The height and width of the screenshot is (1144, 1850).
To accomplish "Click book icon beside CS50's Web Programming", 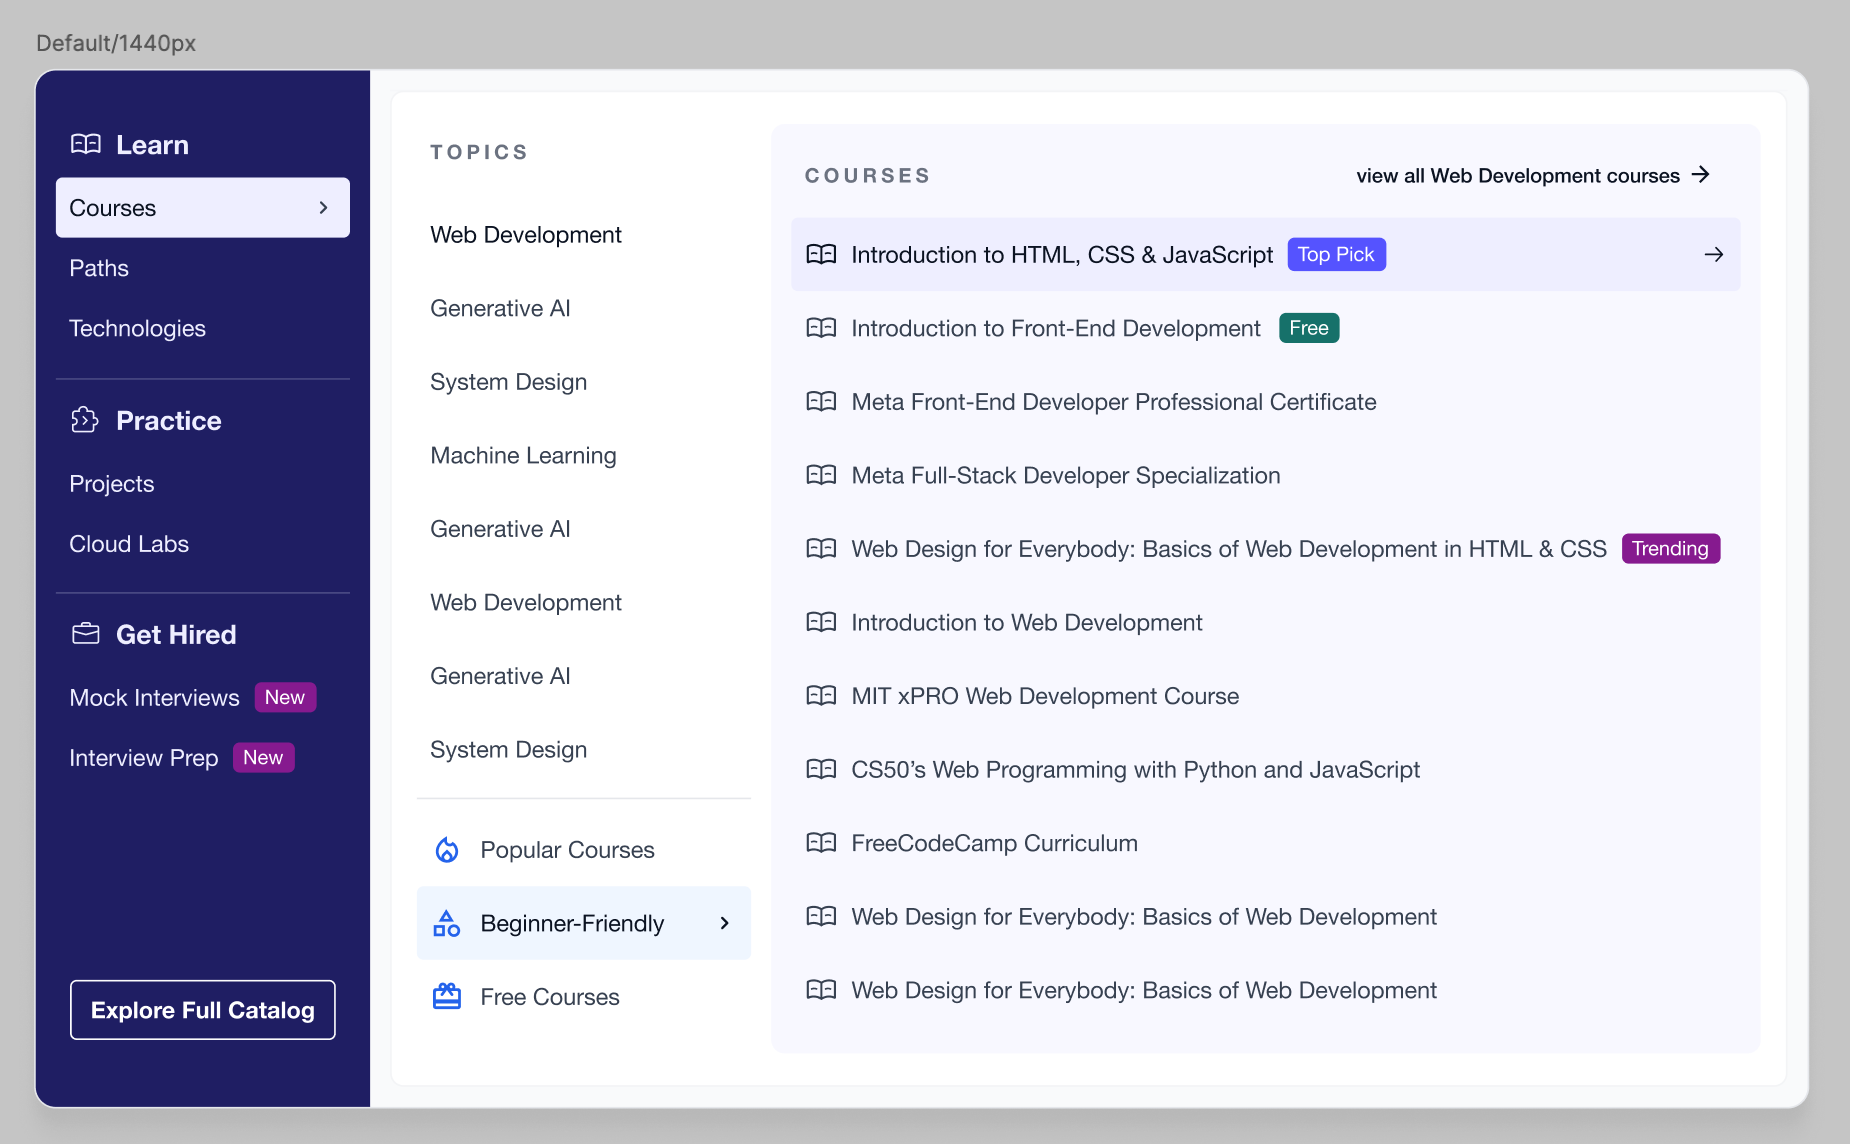I will (821, 769).
